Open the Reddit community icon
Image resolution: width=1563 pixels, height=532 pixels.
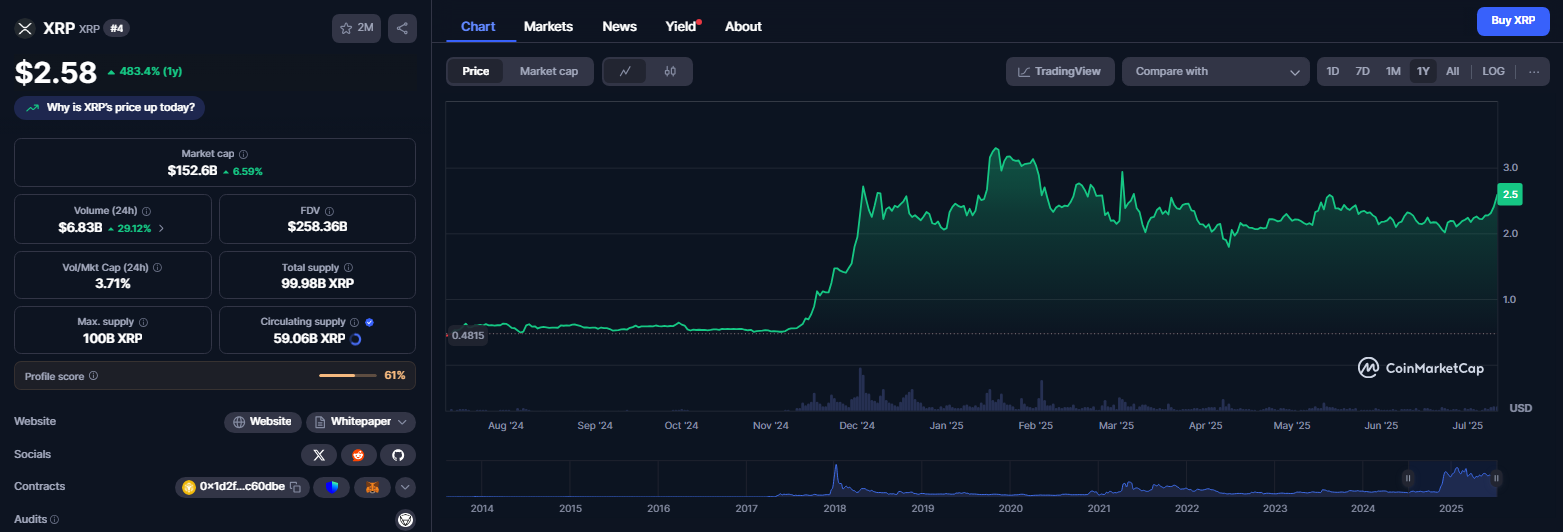[x=358, y=455]
